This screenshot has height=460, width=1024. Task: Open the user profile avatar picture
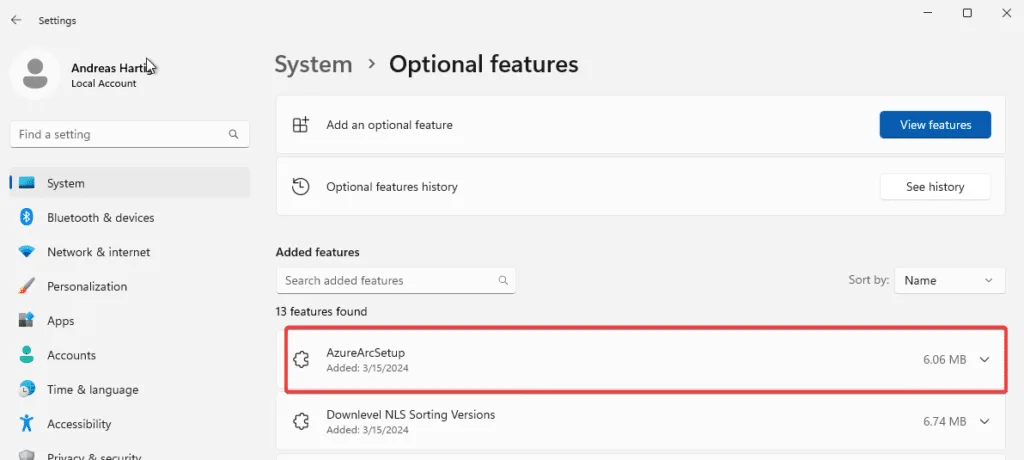(35, 74)
